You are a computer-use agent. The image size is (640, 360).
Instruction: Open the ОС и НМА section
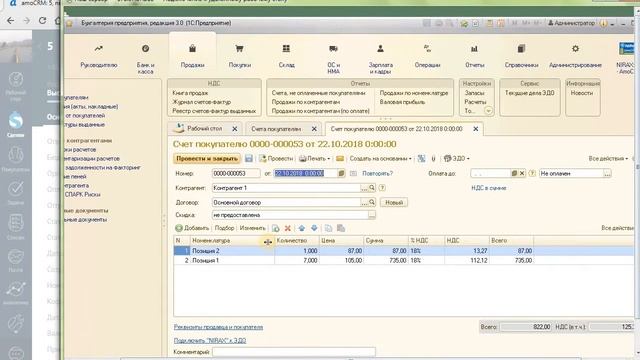point(333,59)
